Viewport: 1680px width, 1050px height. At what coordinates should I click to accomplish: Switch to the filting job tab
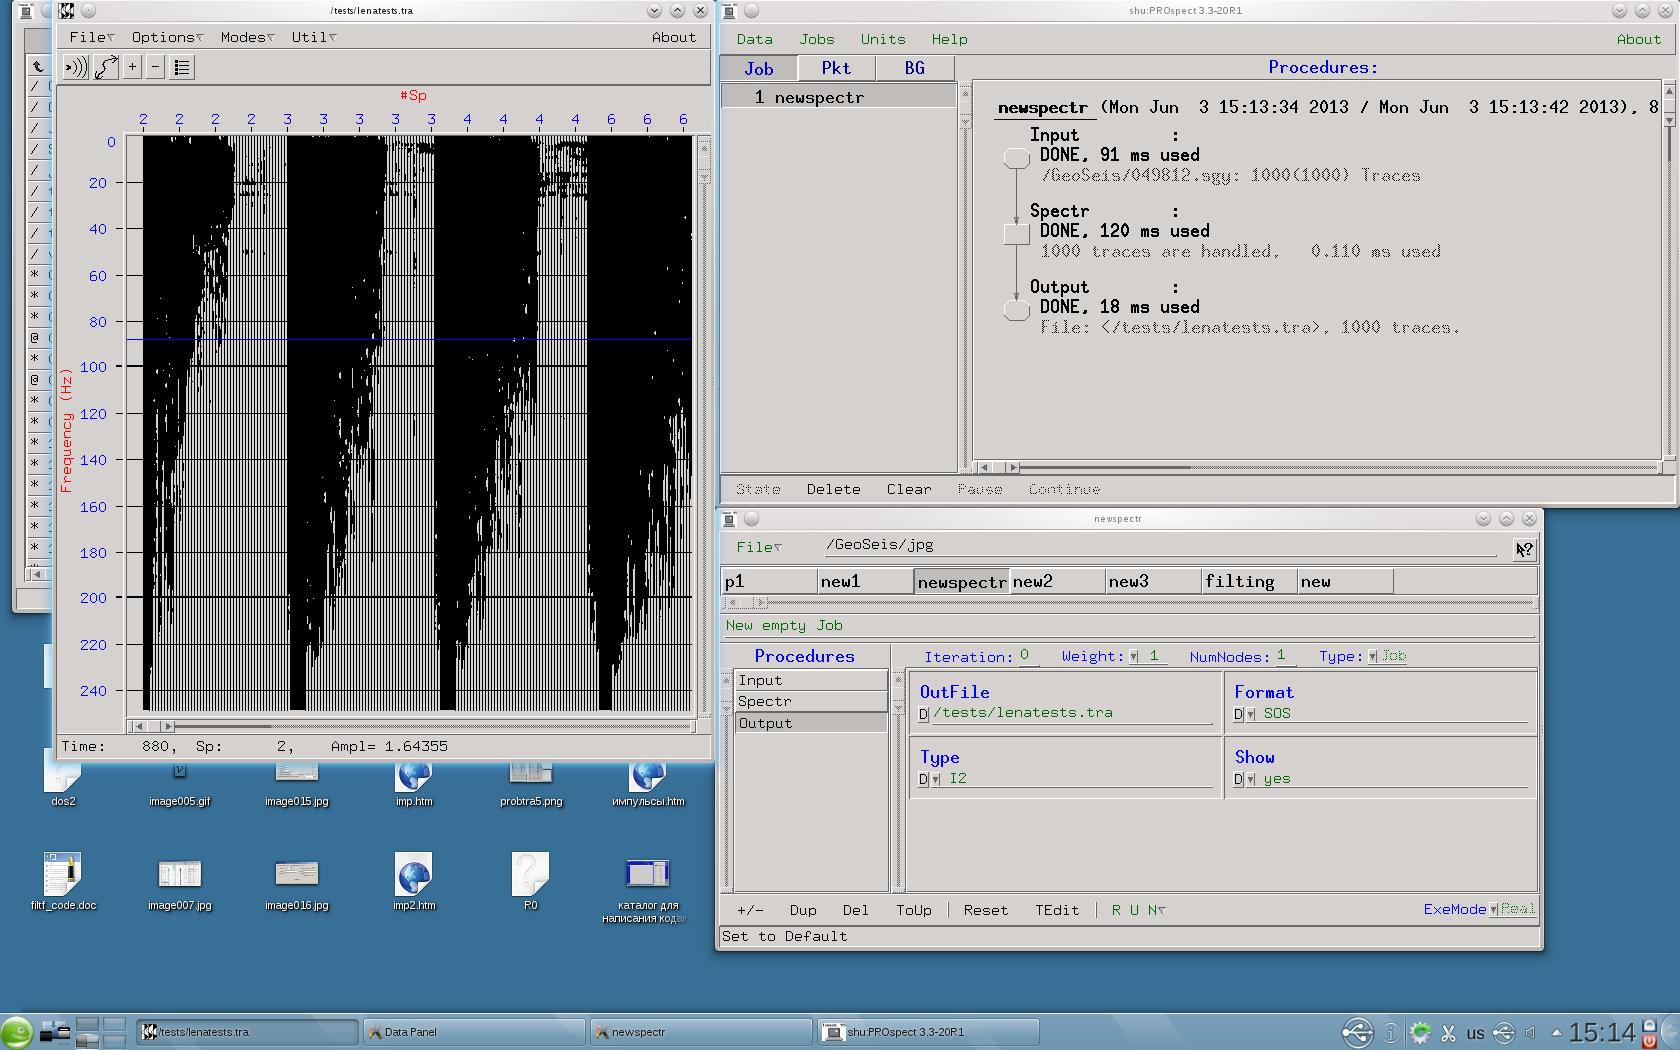(x=1247, y=581)
